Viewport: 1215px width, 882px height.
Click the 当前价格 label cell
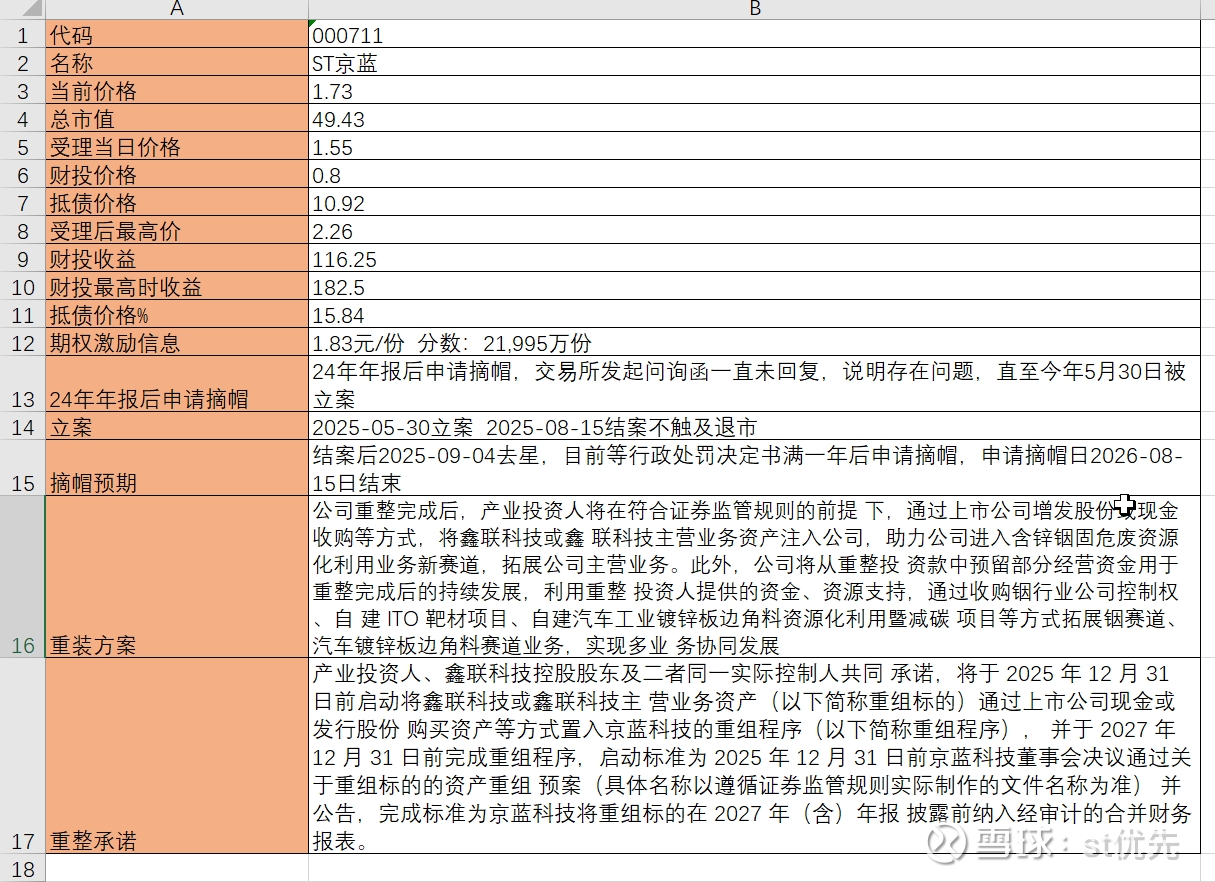click(x=177, y=90)
